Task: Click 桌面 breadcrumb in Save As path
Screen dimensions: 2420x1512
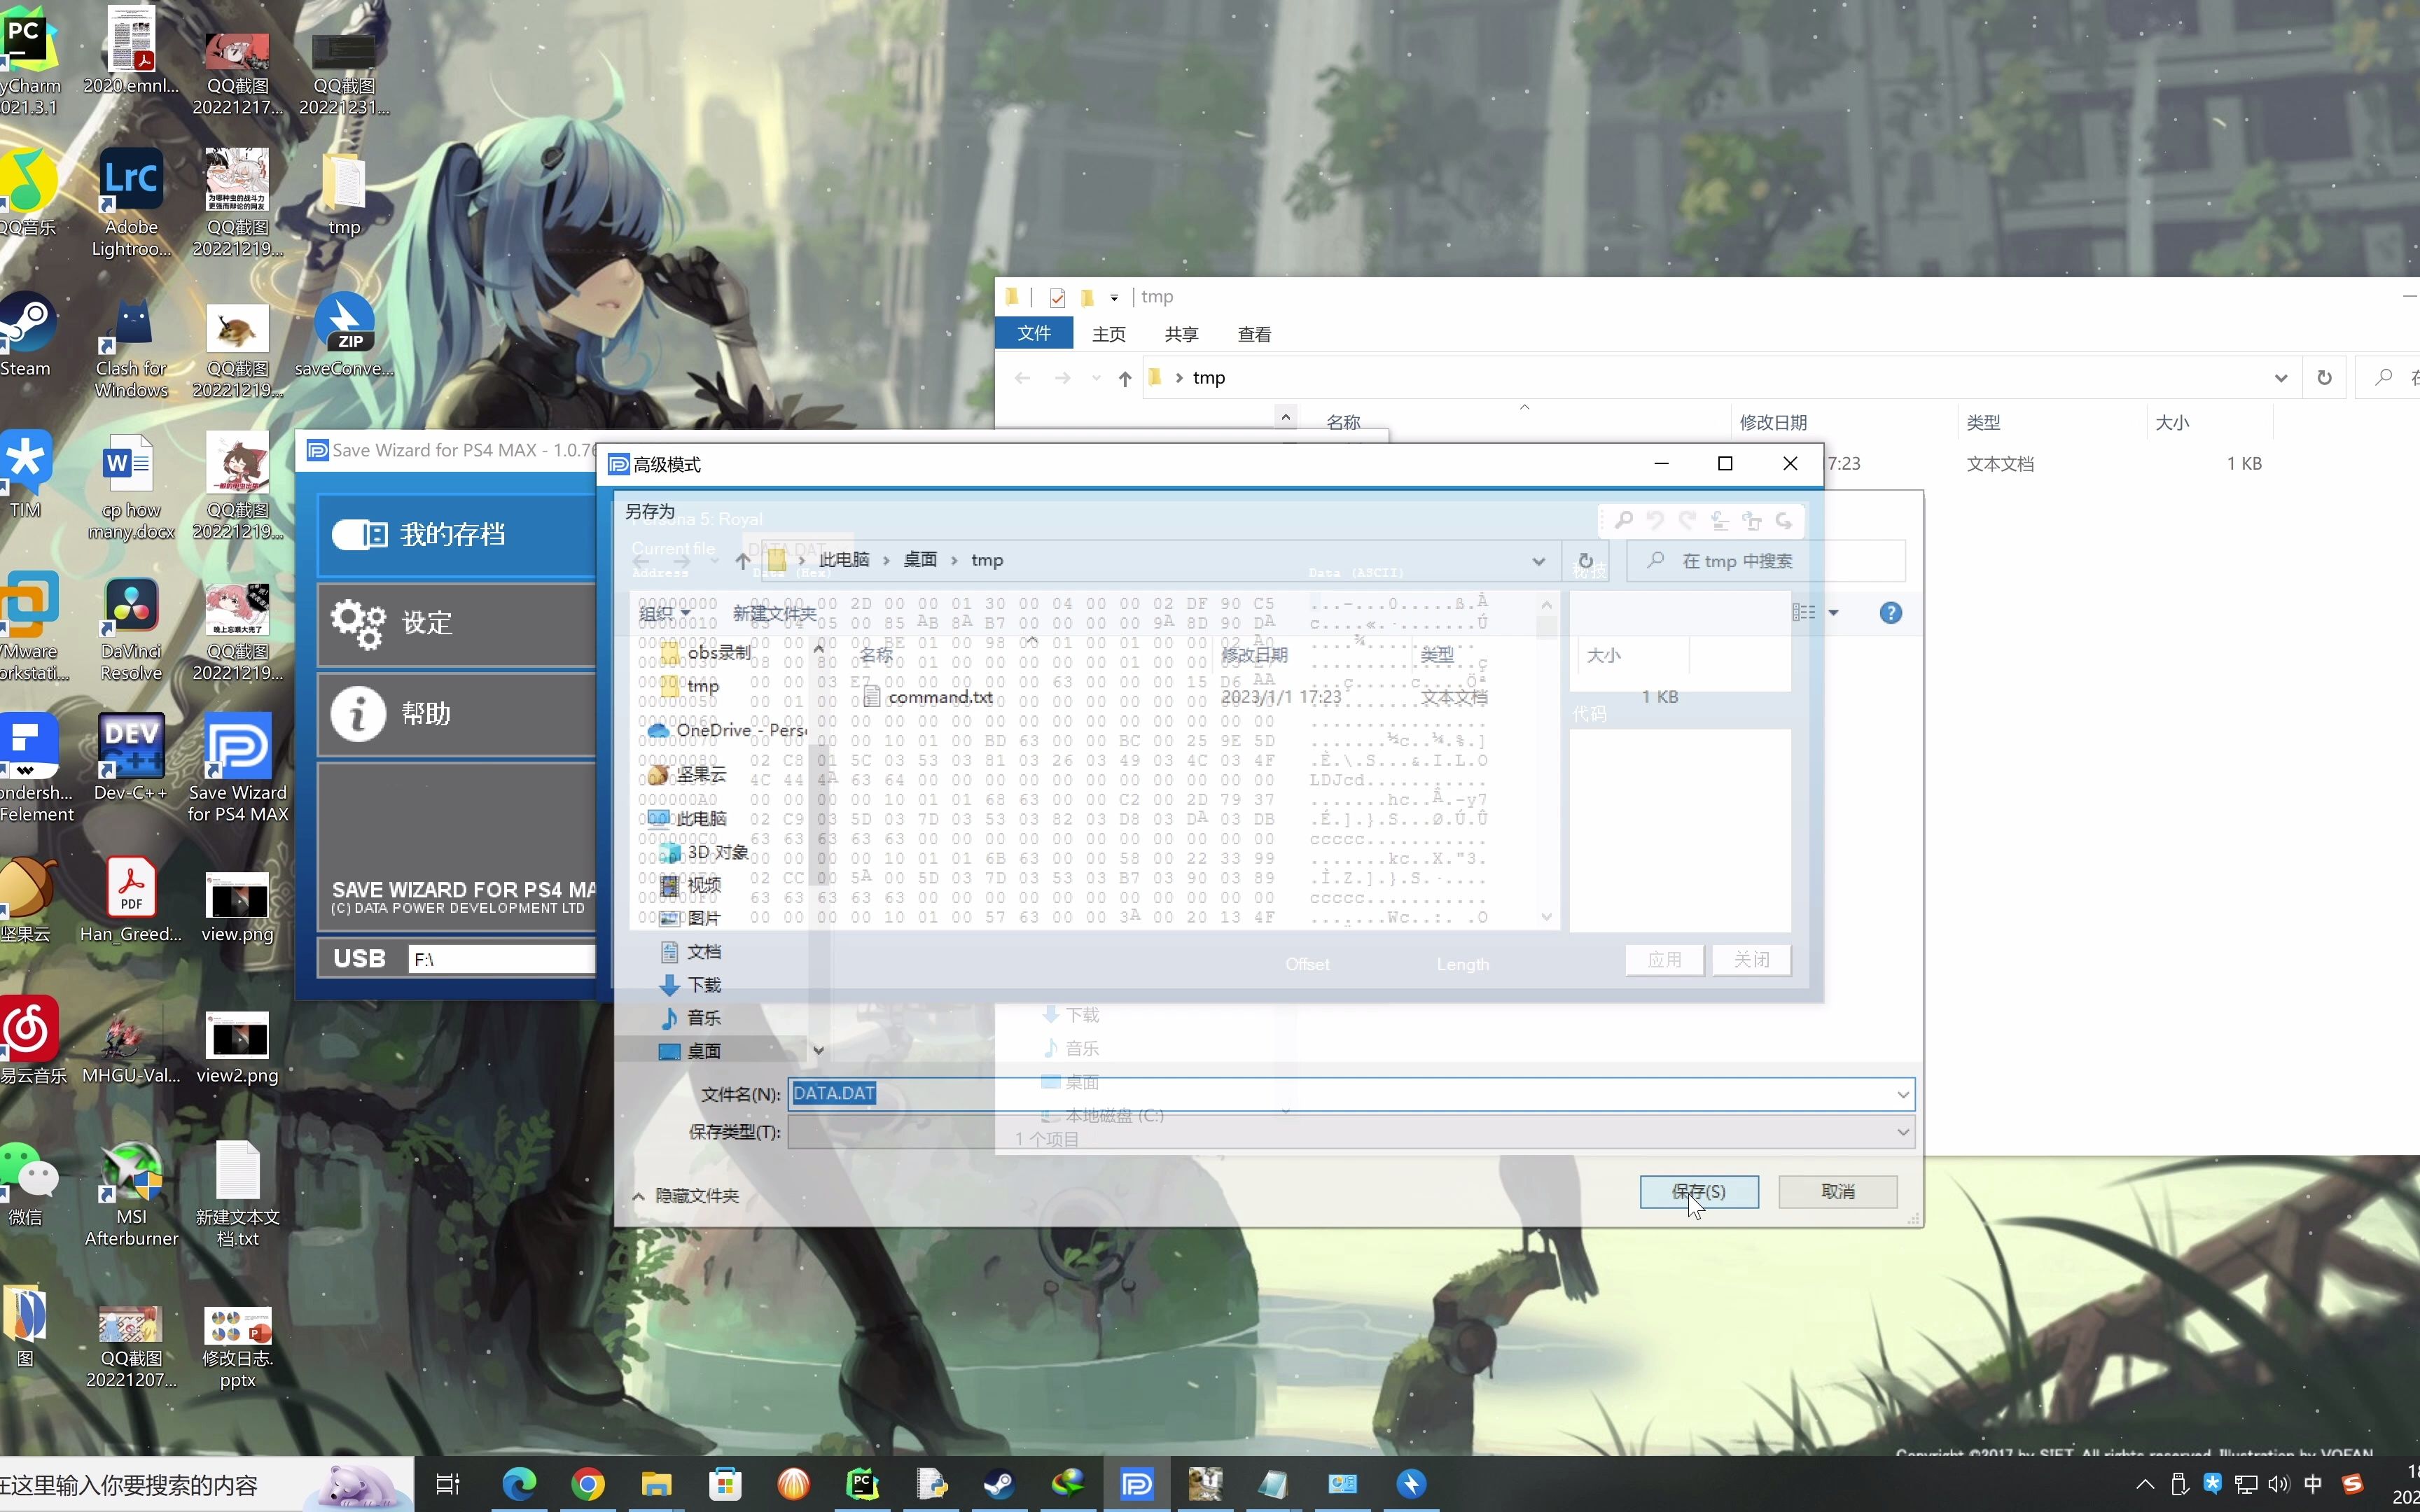Action: 920,560
